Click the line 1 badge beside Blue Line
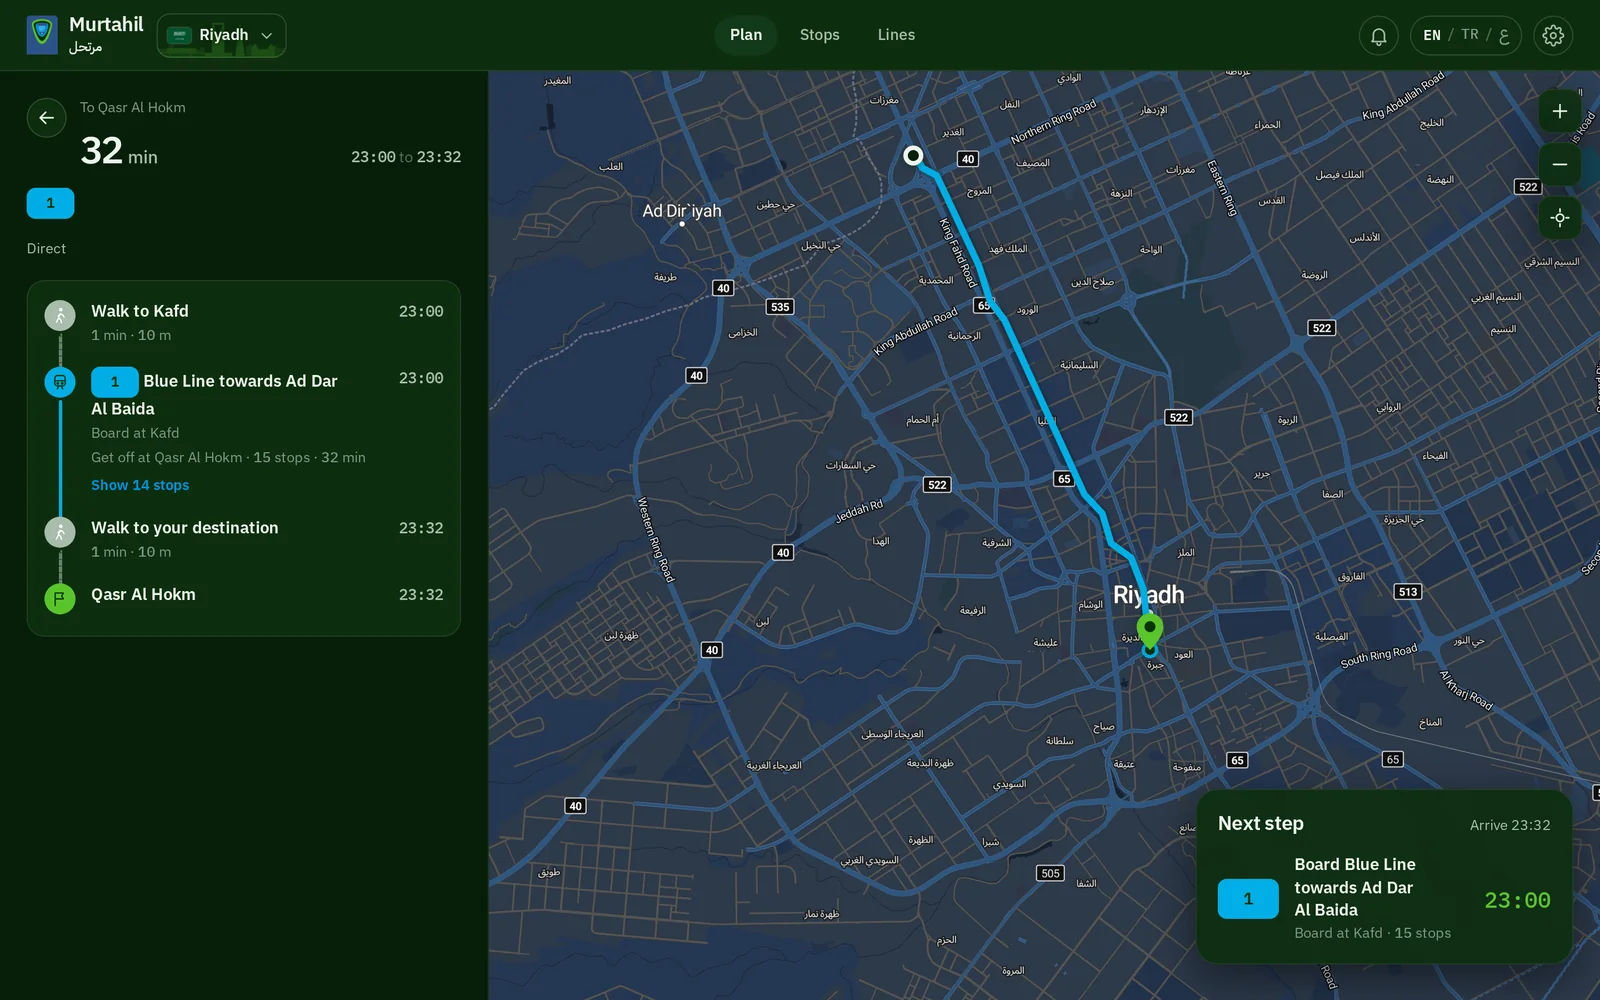This screenshot has height=1000, width=1600. pyautogui.click(x=114, y=382)
